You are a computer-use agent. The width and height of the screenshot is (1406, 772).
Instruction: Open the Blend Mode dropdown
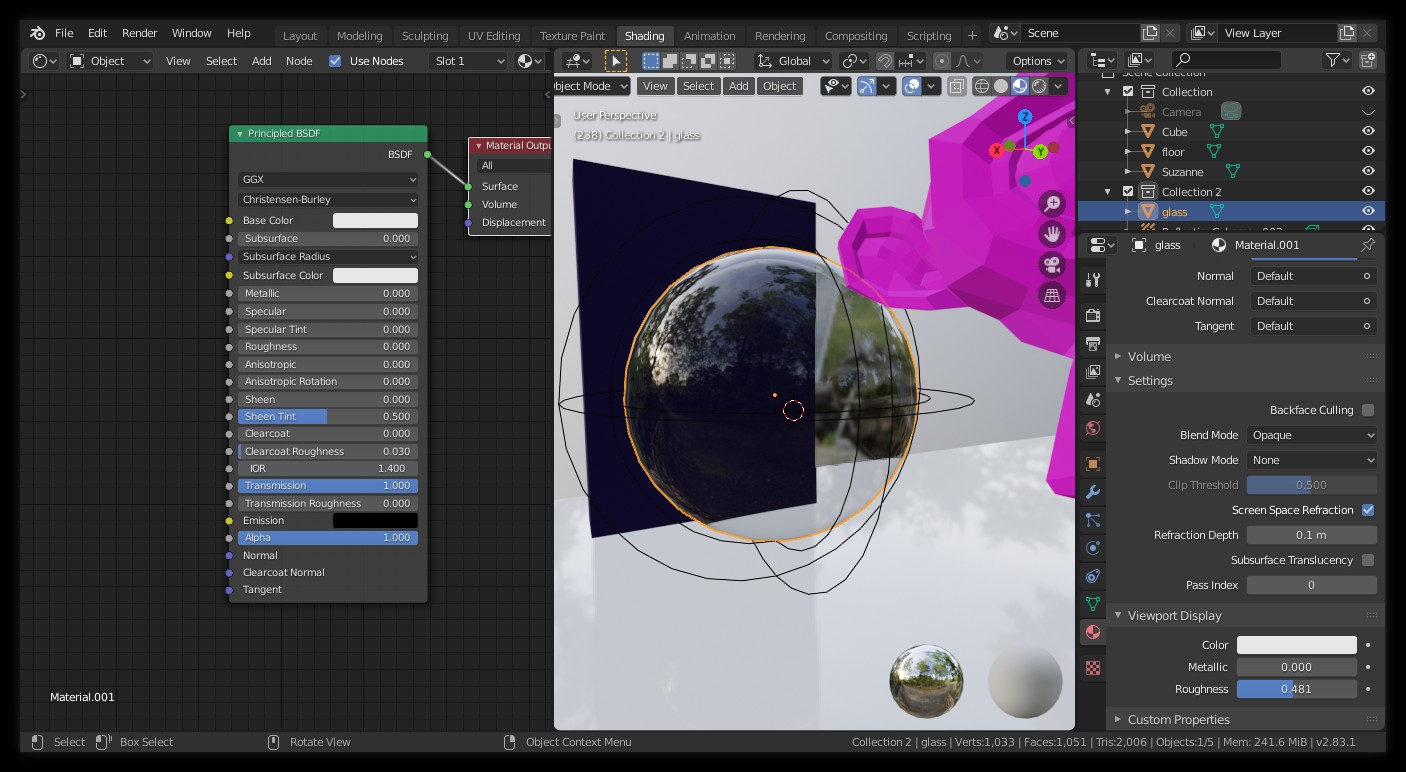(x=1311, y=435)
